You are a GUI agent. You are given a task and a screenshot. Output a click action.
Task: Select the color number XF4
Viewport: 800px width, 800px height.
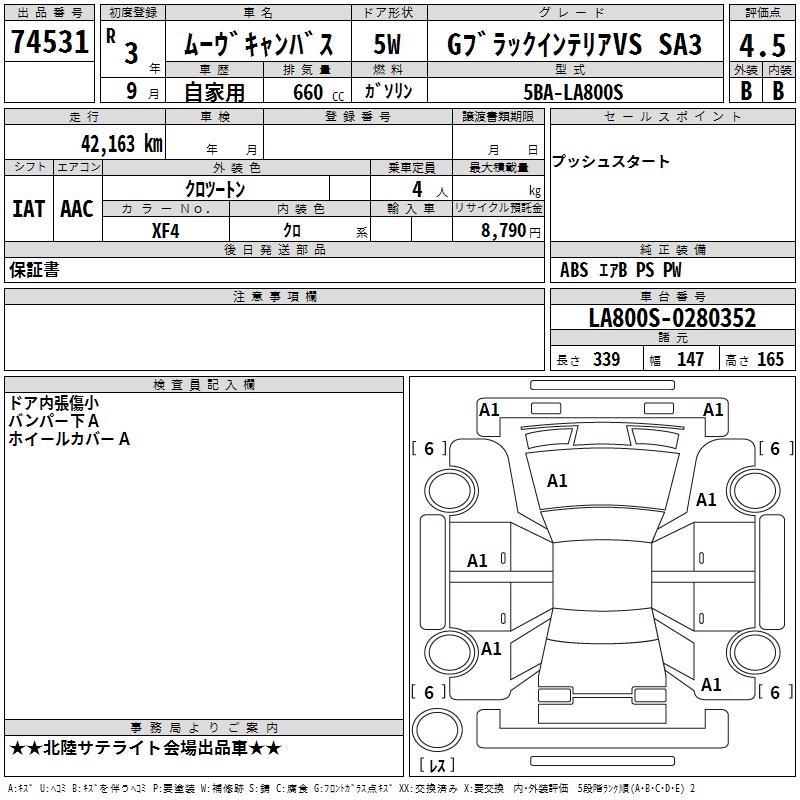pyautogui.click(x=165, y=231)
